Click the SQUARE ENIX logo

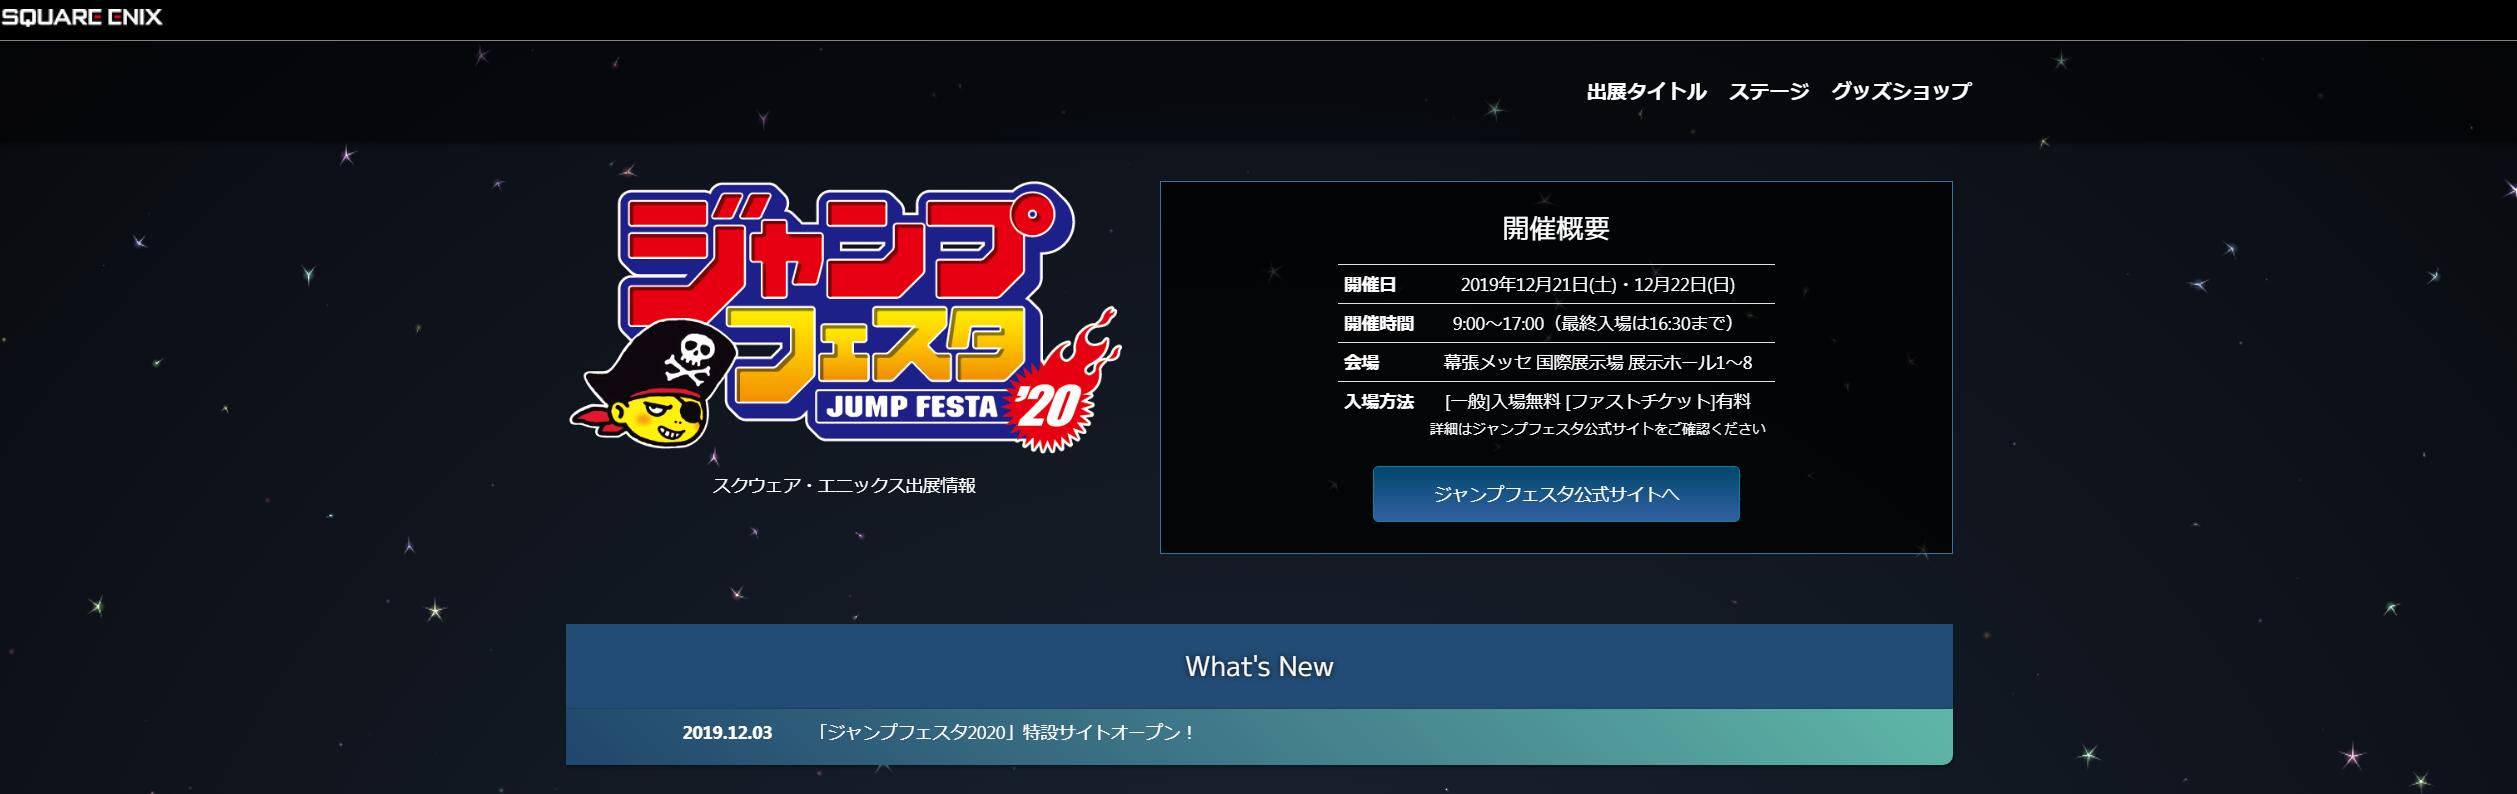pyautogui.click(x=81, y=17)
